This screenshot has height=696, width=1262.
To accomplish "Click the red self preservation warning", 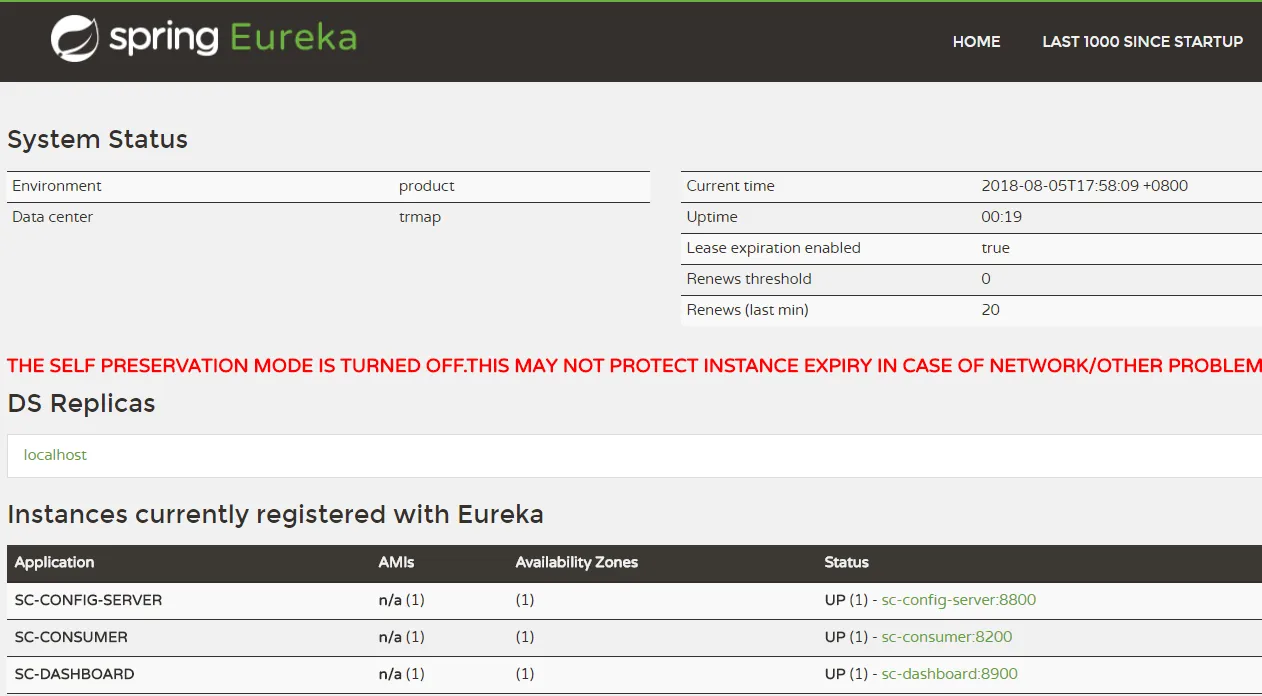I will tap(634, 366).
